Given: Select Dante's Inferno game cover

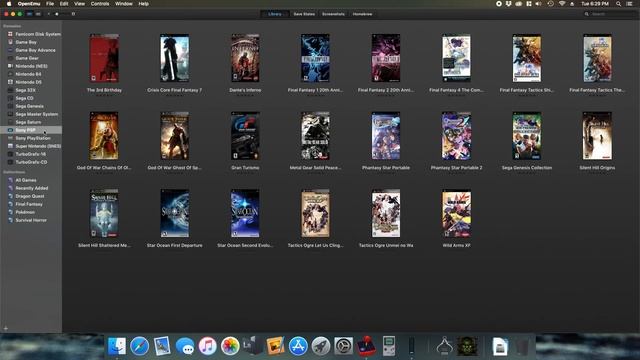Looking at the screenshot, I should coord(245,58).
